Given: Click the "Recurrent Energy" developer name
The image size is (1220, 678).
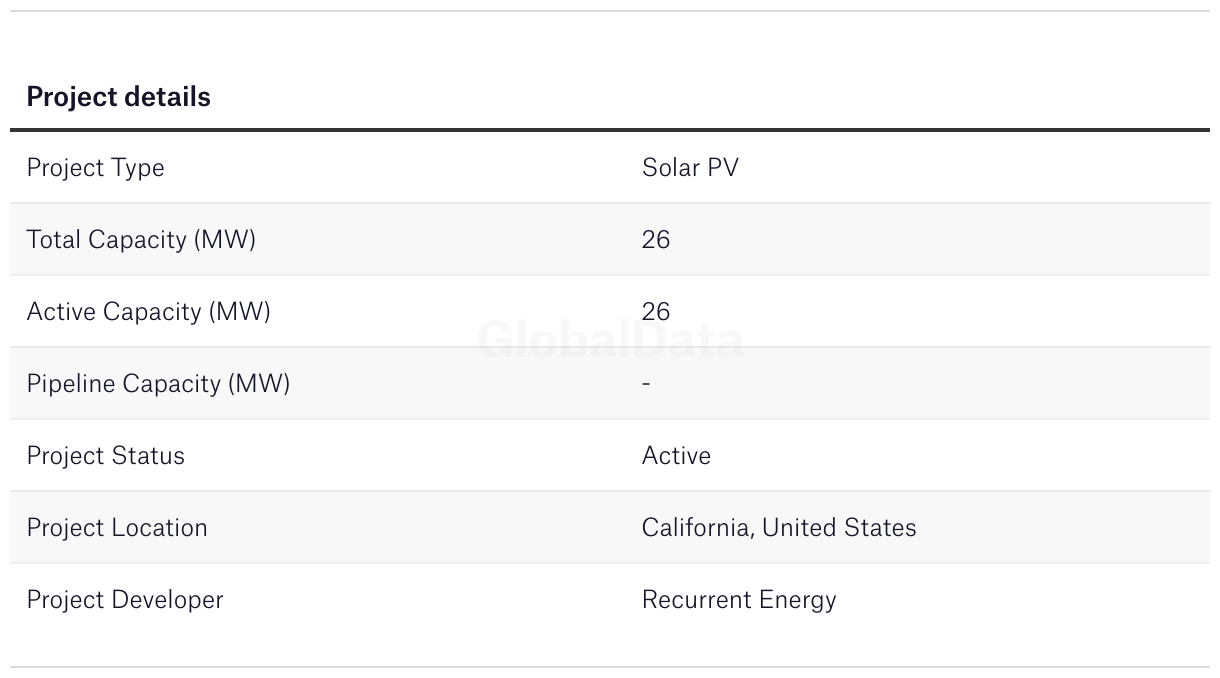Looking at the screenshot, I should (739, 600).
